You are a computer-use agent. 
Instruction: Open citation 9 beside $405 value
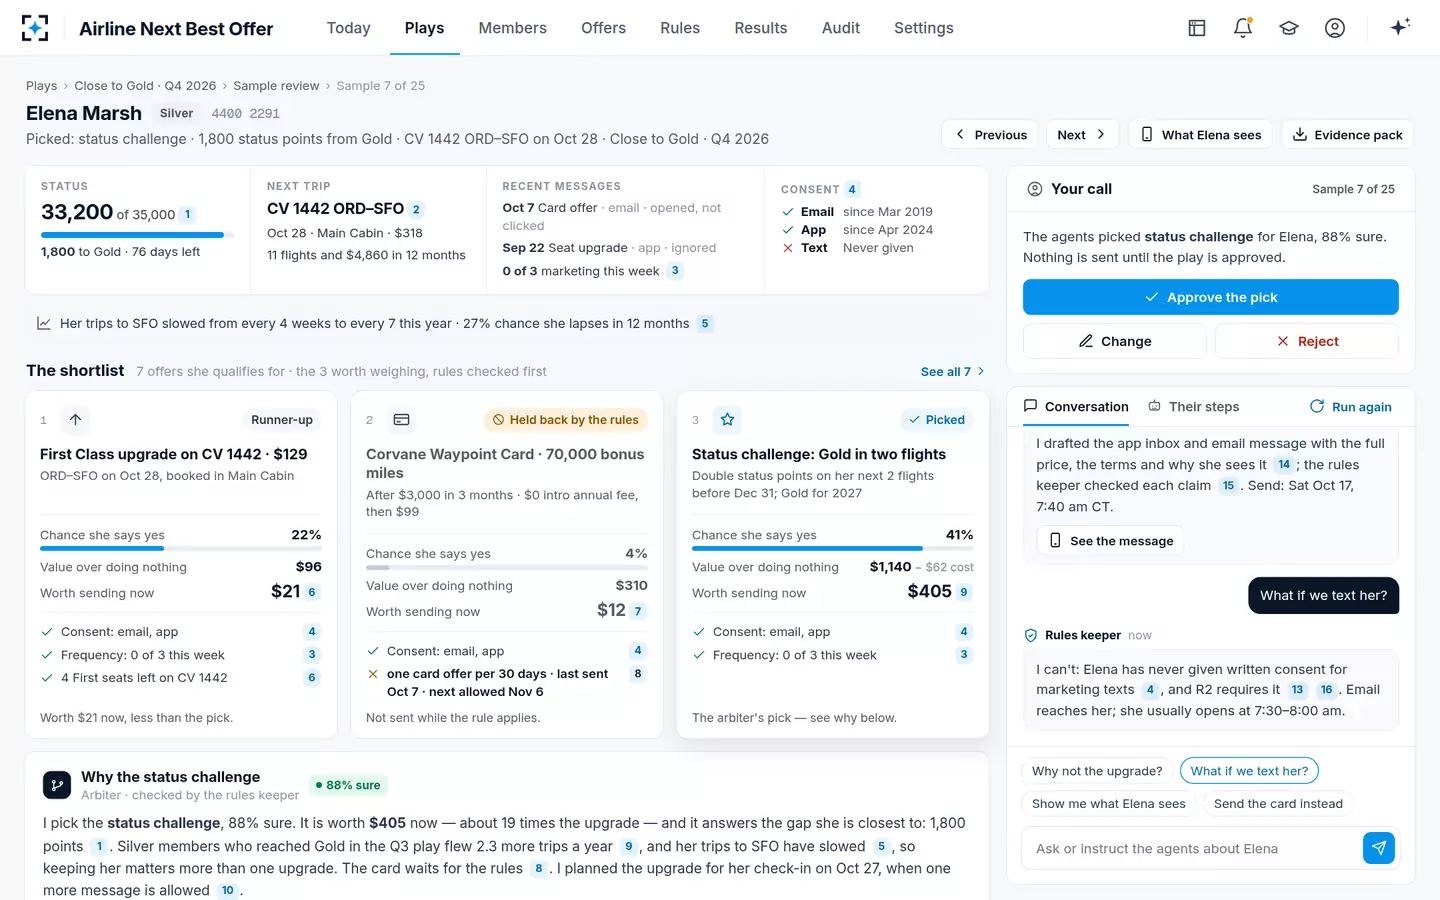coord(964,592)
